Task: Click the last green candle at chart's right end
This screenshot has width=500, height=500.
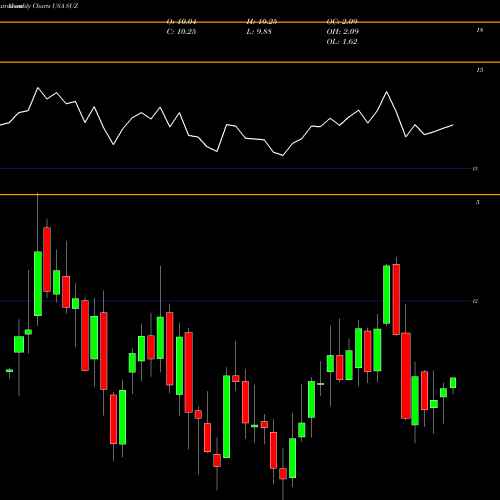Action: click(453, 383)
